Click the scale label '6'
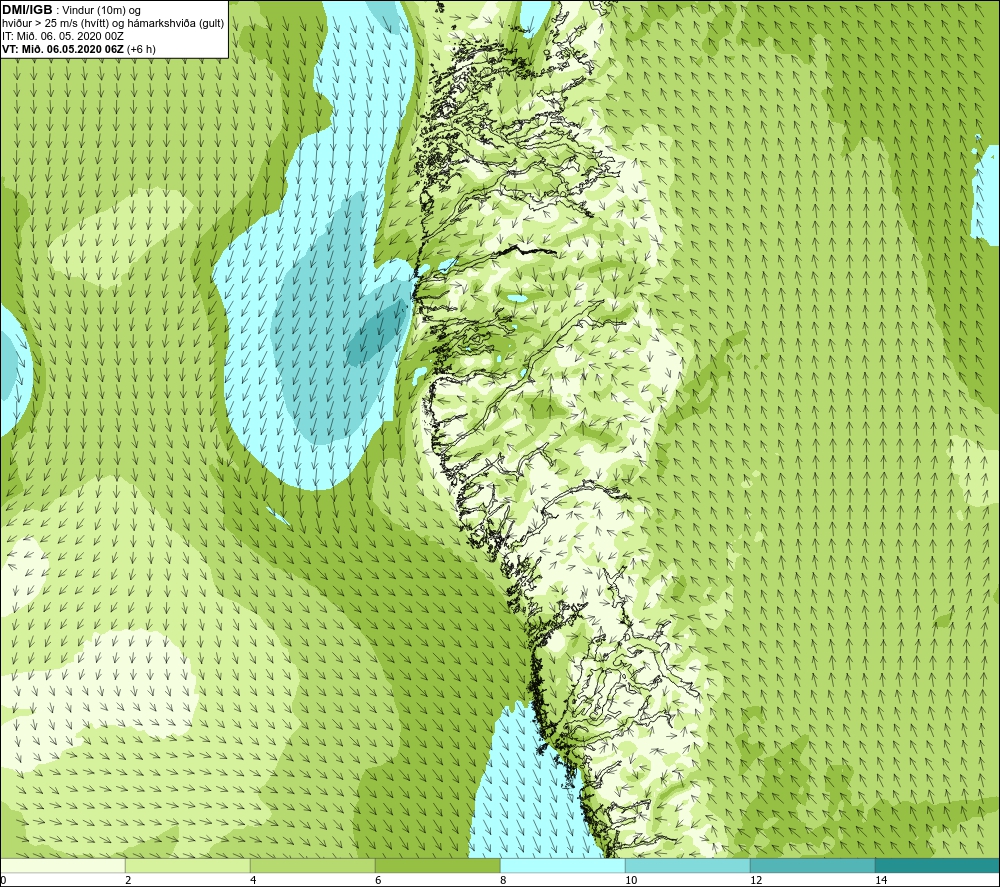1000x887 pixels. click(x=378, y=880)
